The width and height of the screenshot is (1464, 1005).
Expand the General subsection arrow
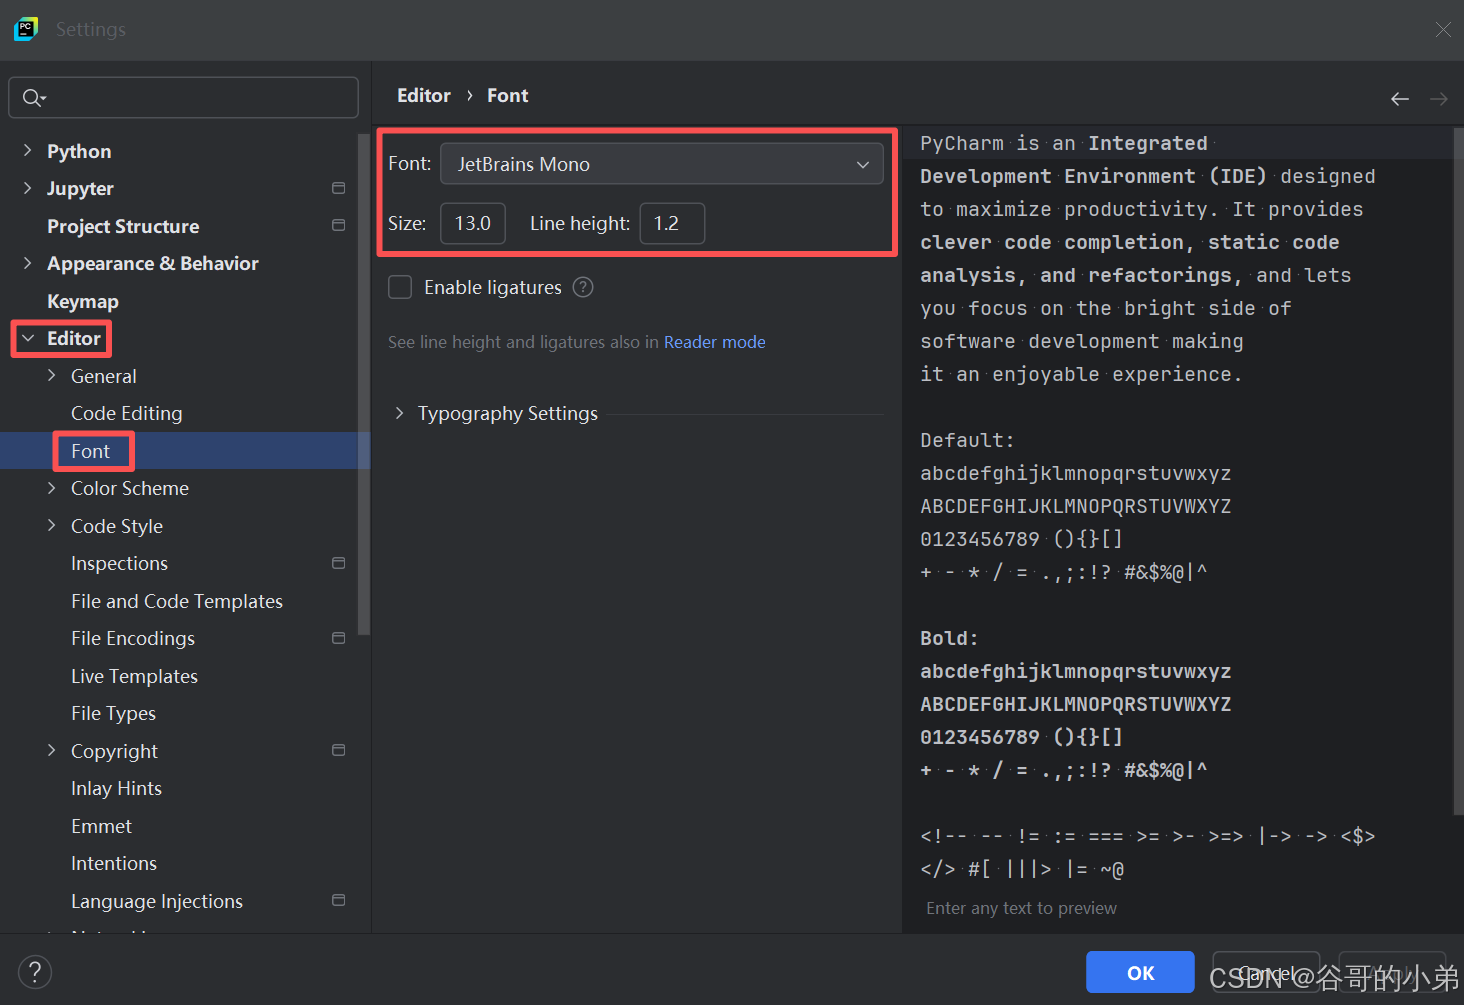52,376
